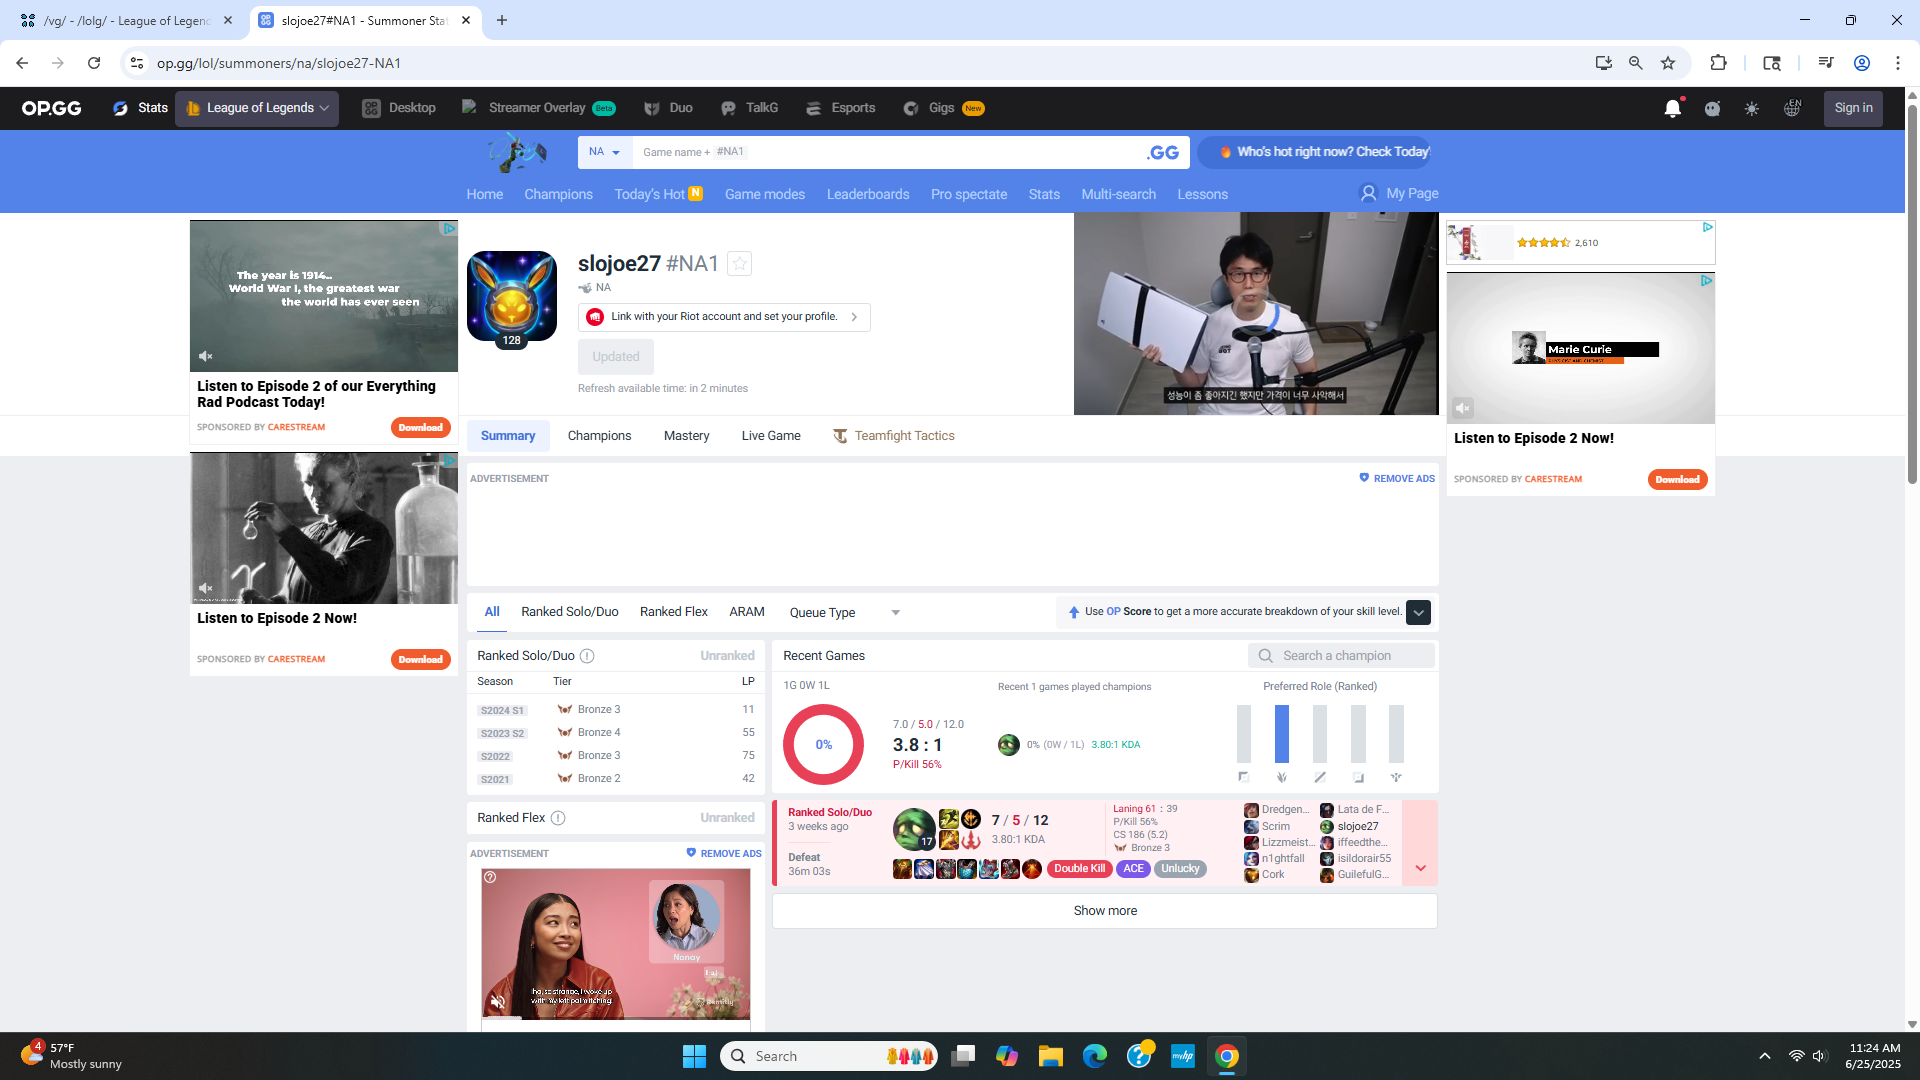Image resolution: width=1920 pixels, height=1080 pixels.
Task: Open Microsoft Edge from the taskbar
Action: 1095,1056
